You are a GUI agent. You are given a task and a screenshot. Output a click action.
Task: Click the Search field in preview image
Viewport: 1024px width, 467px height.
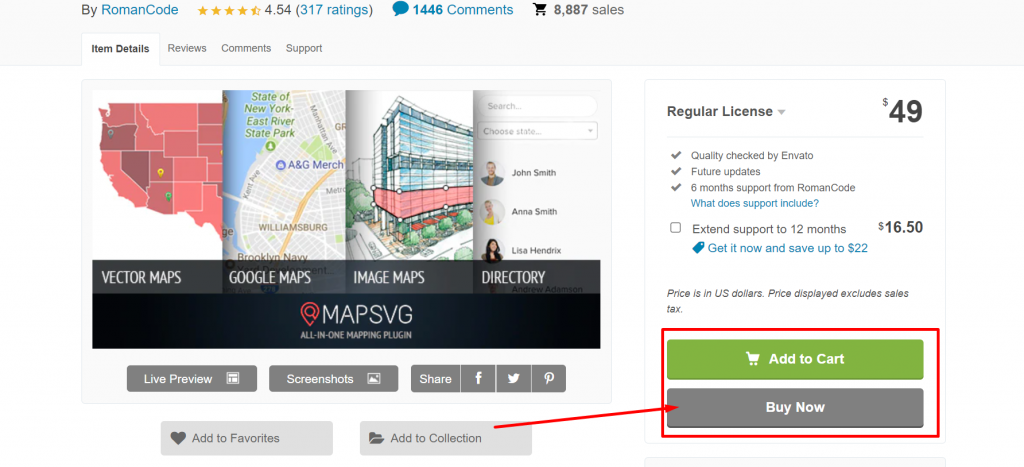pyautogui.click(x=537, y=106)
